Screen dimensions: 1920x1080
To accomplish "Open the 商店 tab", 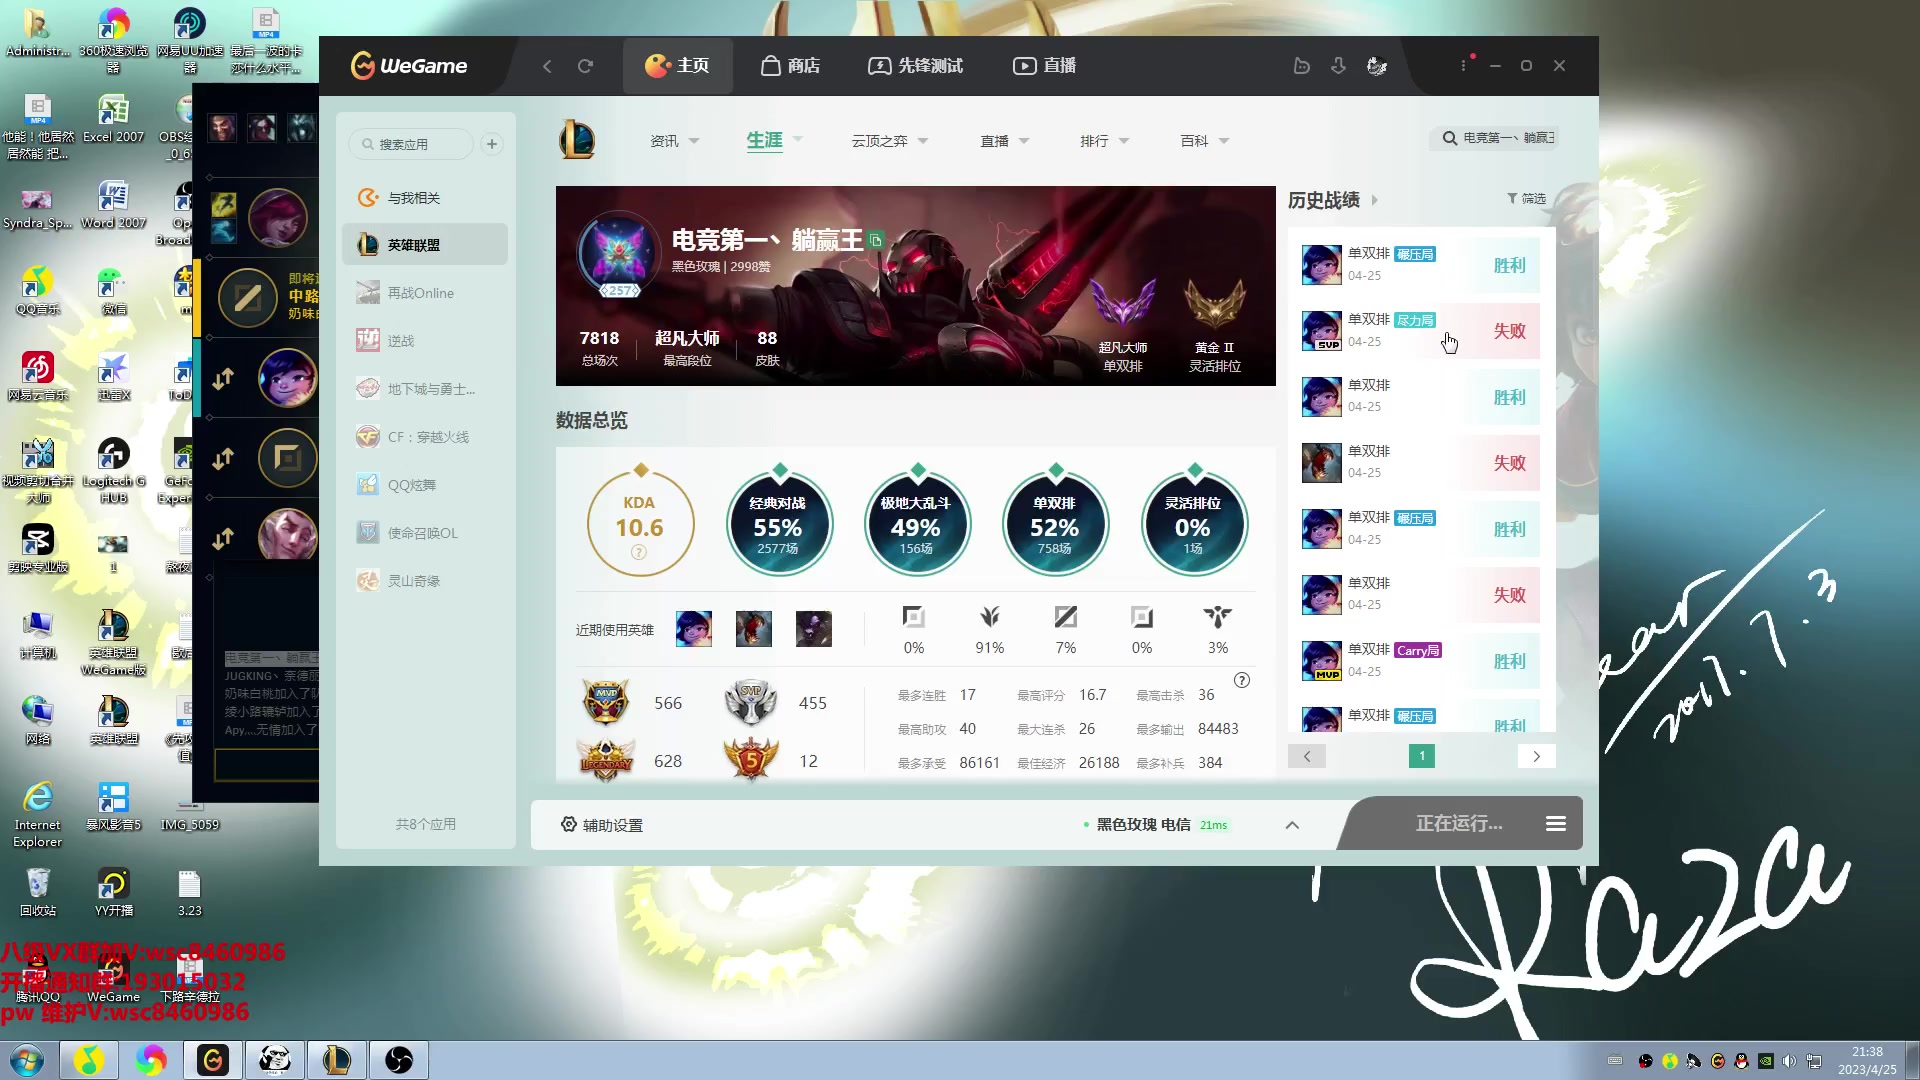I will 790,66.
